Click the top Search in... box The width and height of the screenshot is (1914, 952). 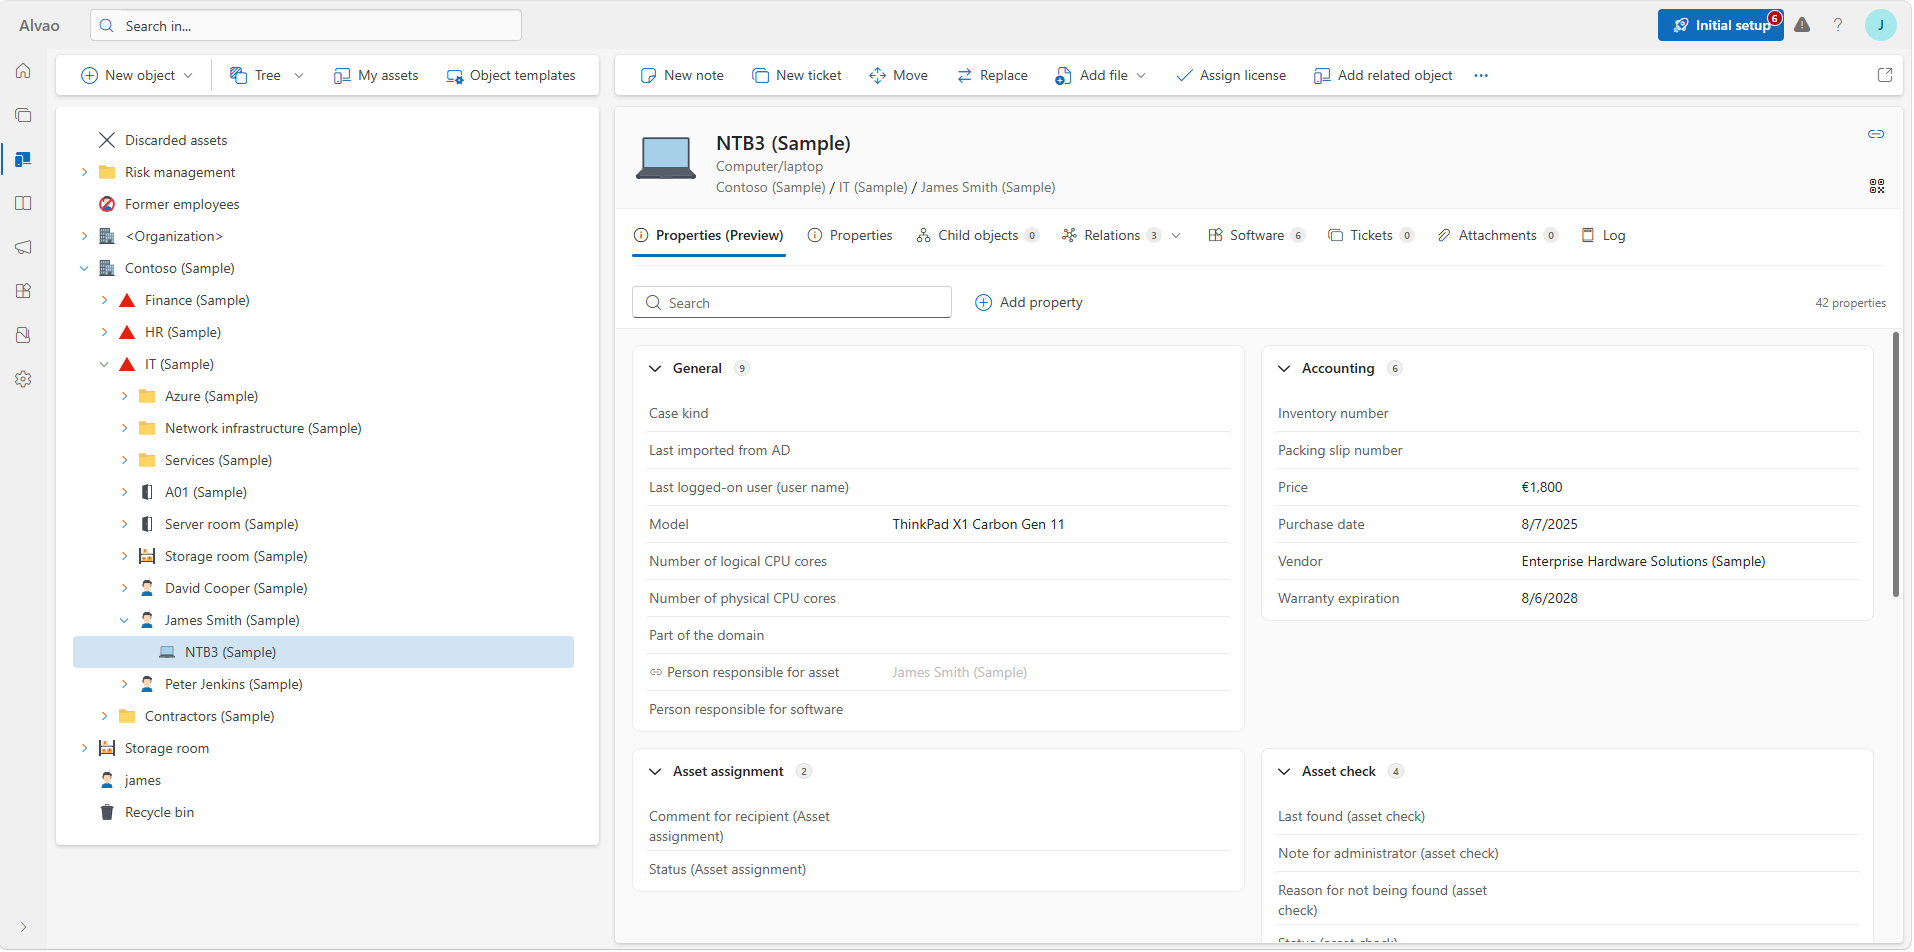pos(306,25)
